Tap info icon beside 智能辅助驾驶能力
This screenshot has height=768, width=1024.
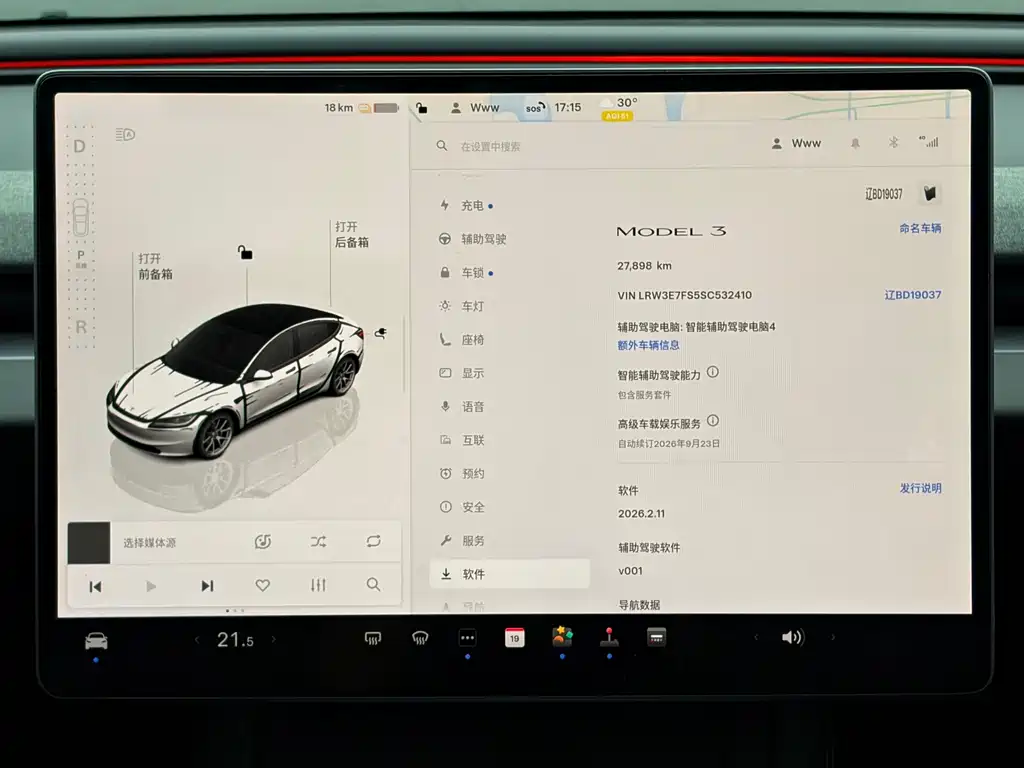click(x=712, y=372)
